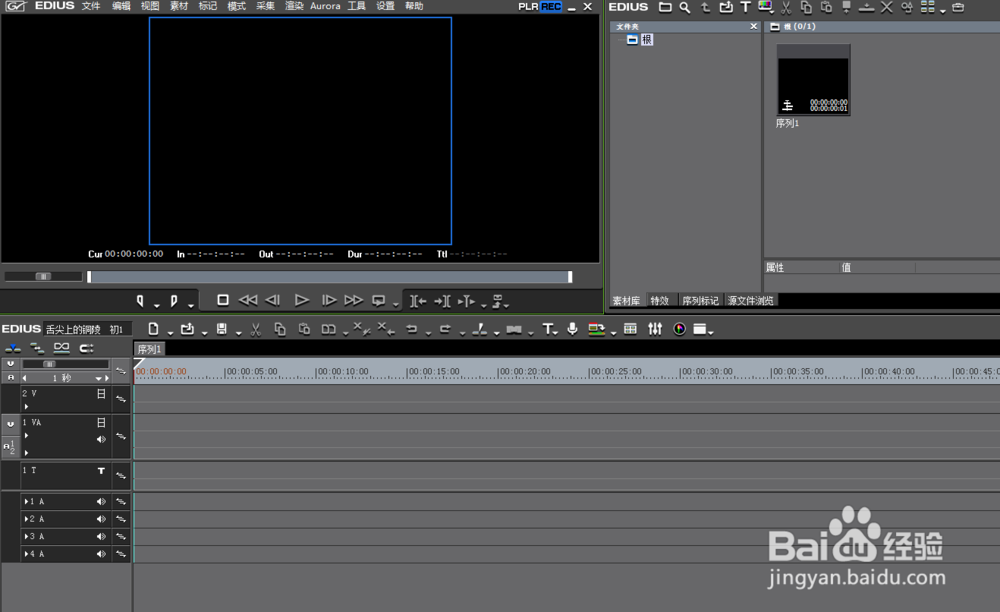Mute the 4 A audio track speaker
Viewport: 1000px width, 612px height.
(x=101, y=554)
